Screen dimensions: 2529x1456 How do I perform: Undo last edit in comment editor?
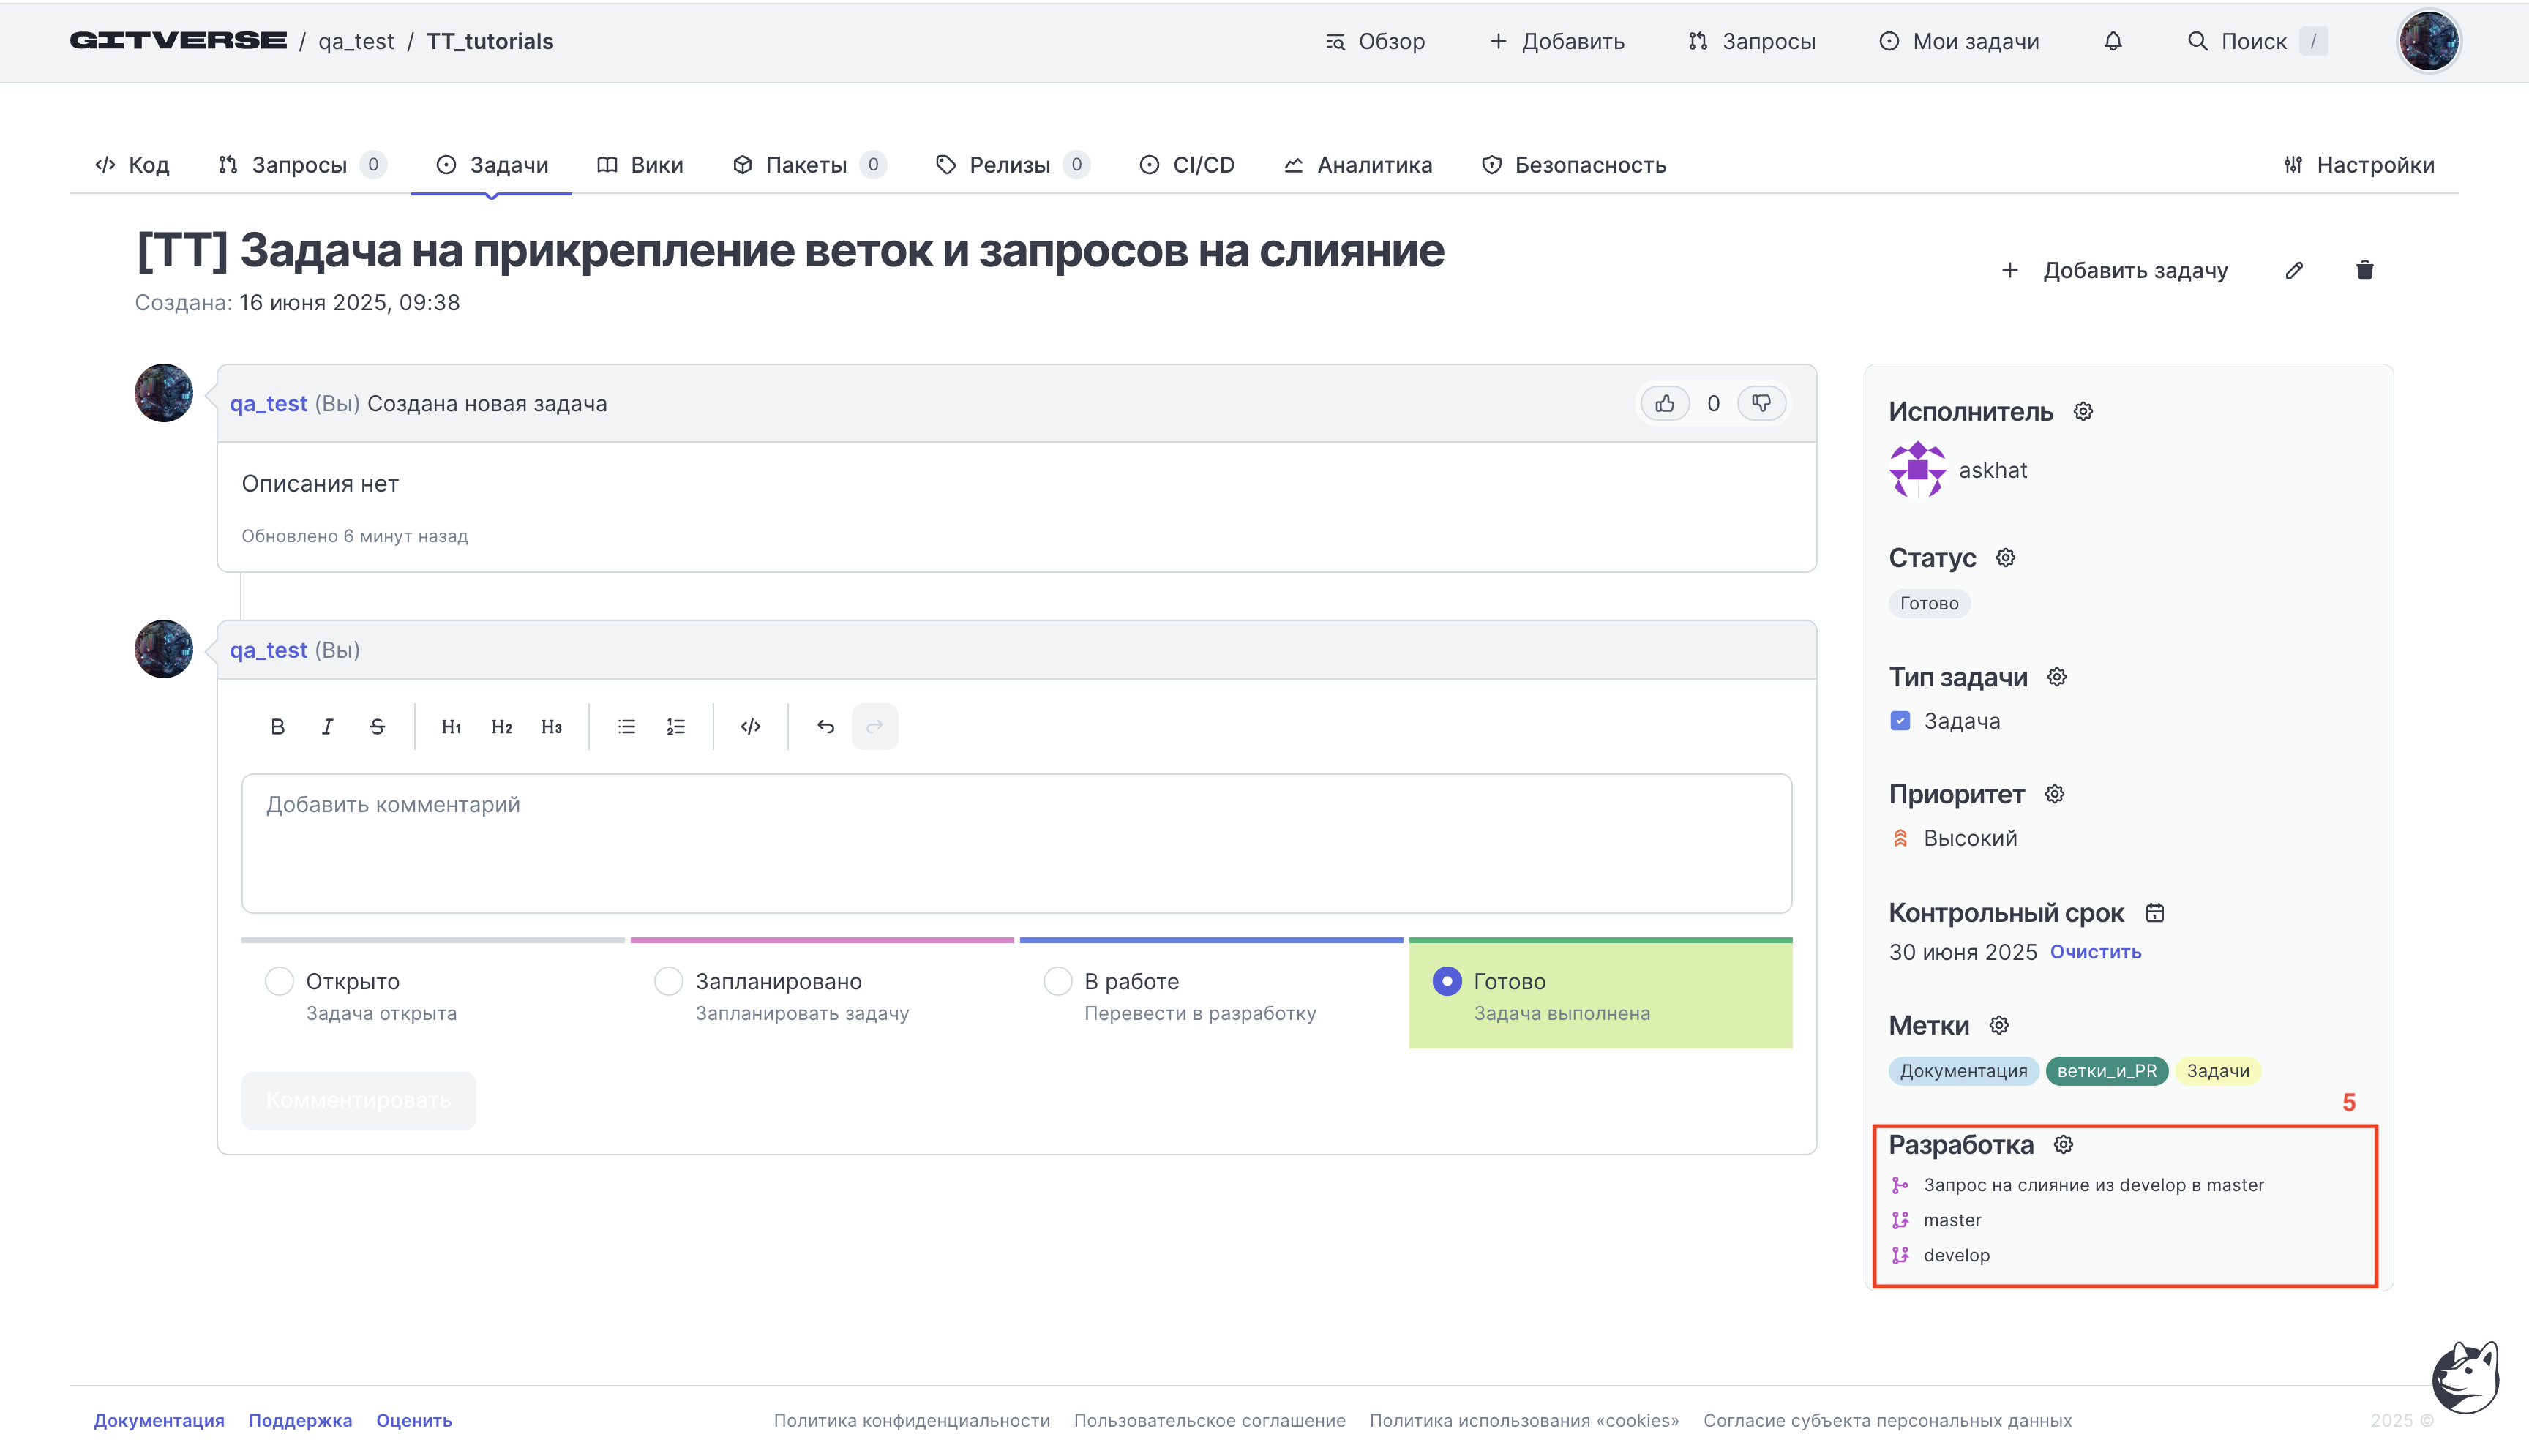click(825, 727)
